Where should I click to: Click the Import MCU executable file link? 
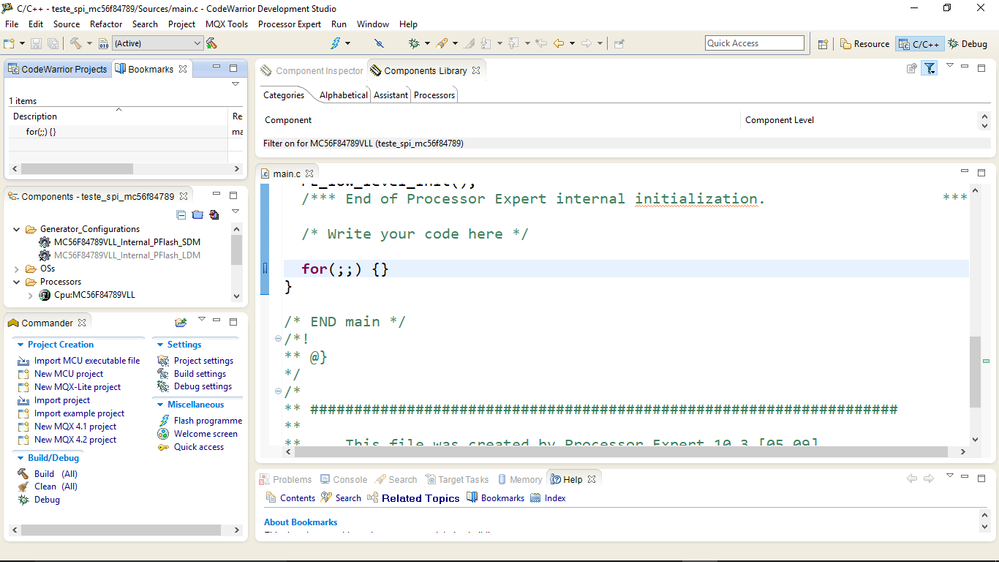click(x=87, y=361)
